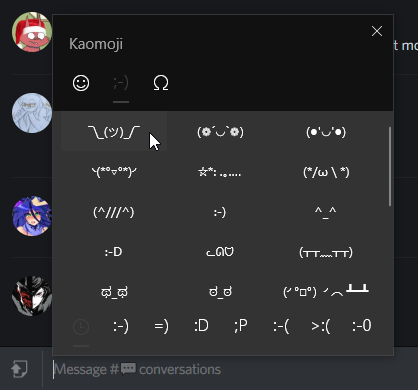Open the red Santa hat avatar profile
The height and width of the screenshot is (390, 418).
pos(32,32)
